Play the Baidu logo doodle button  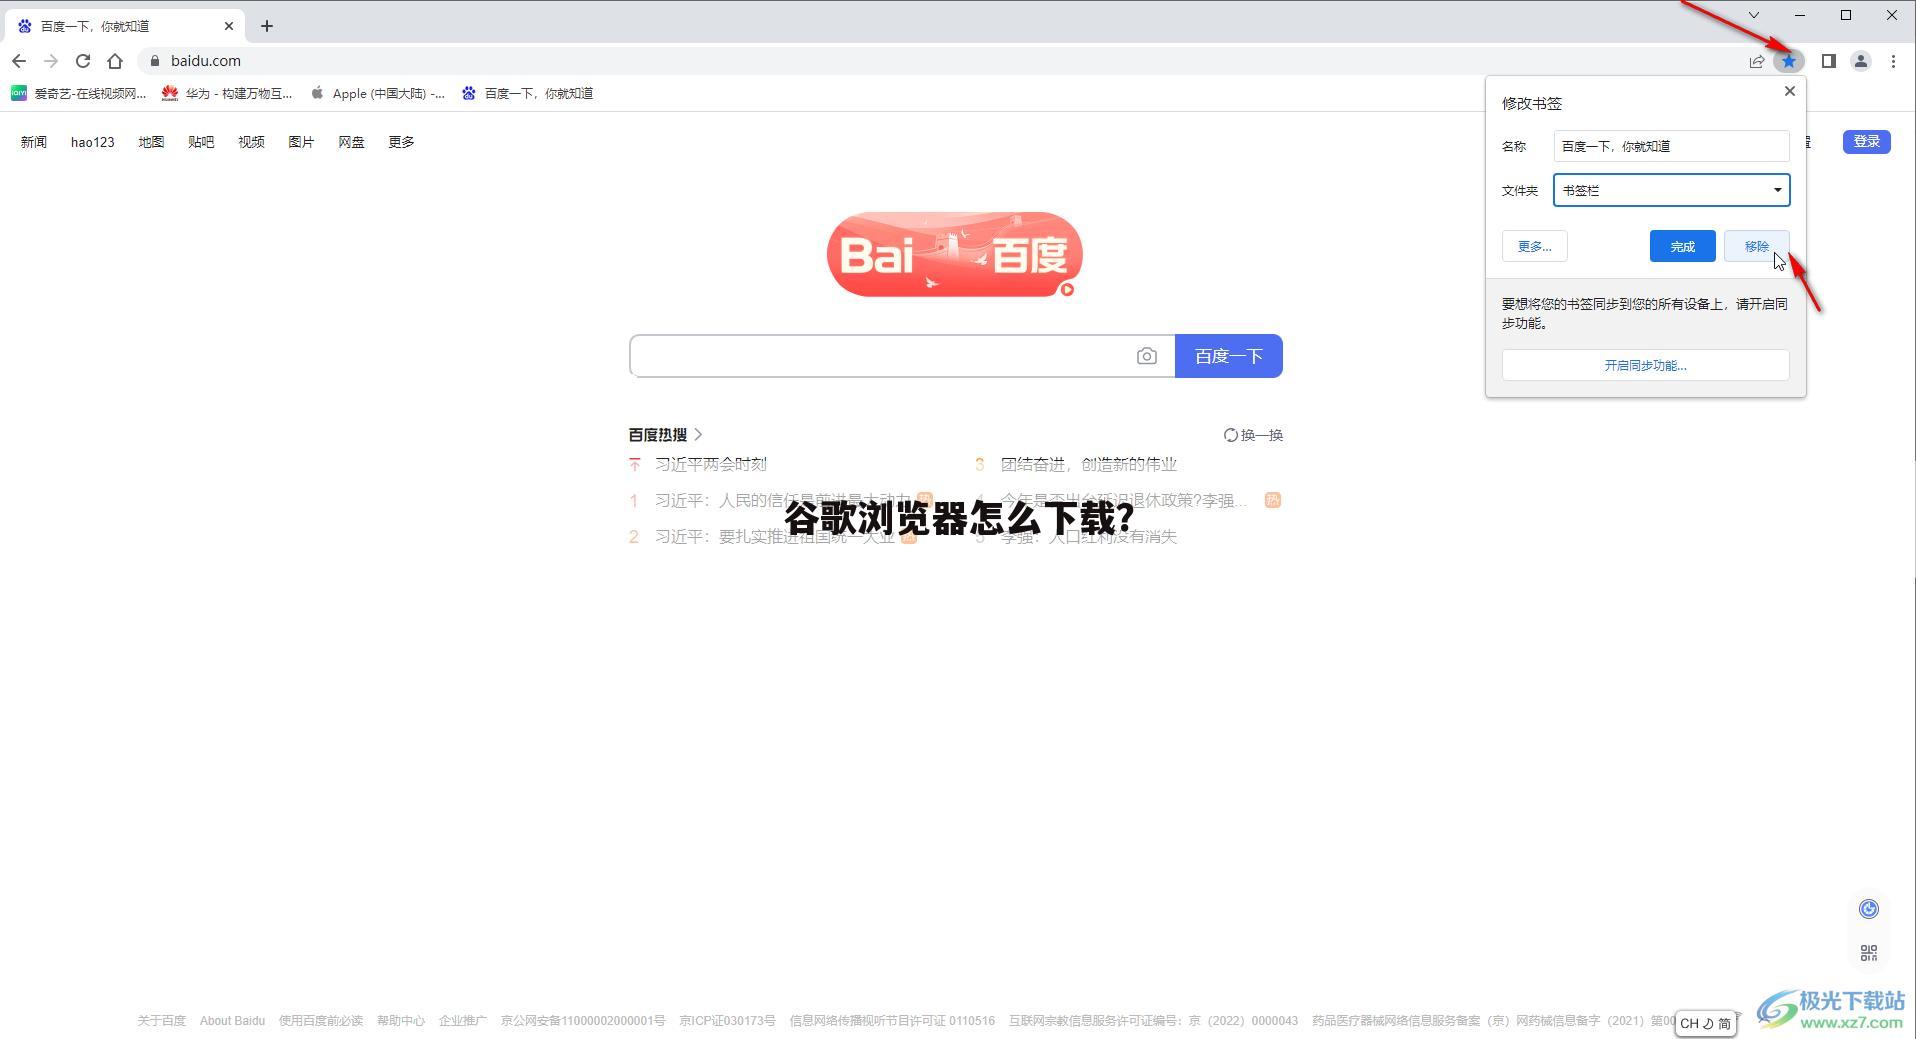tap(1067, 289)
